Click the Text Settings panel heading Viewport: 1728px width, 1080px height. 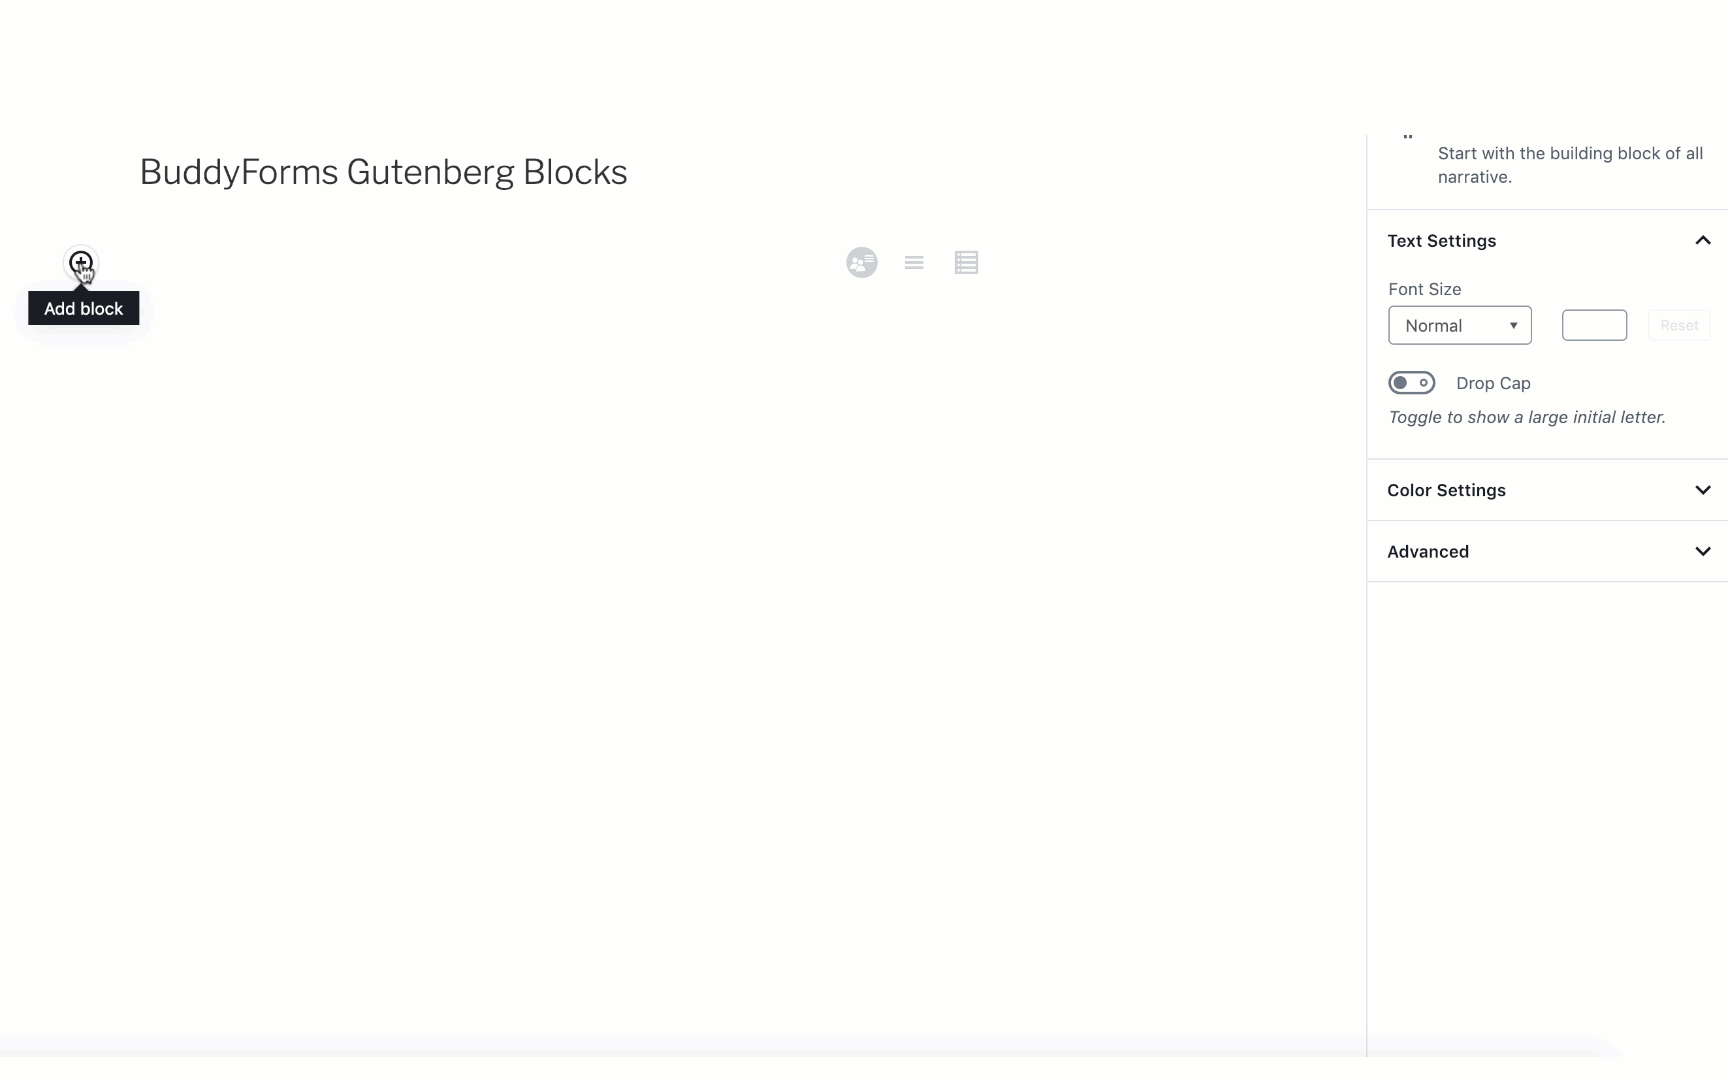pyautogui.click(x=1441, y=241)
